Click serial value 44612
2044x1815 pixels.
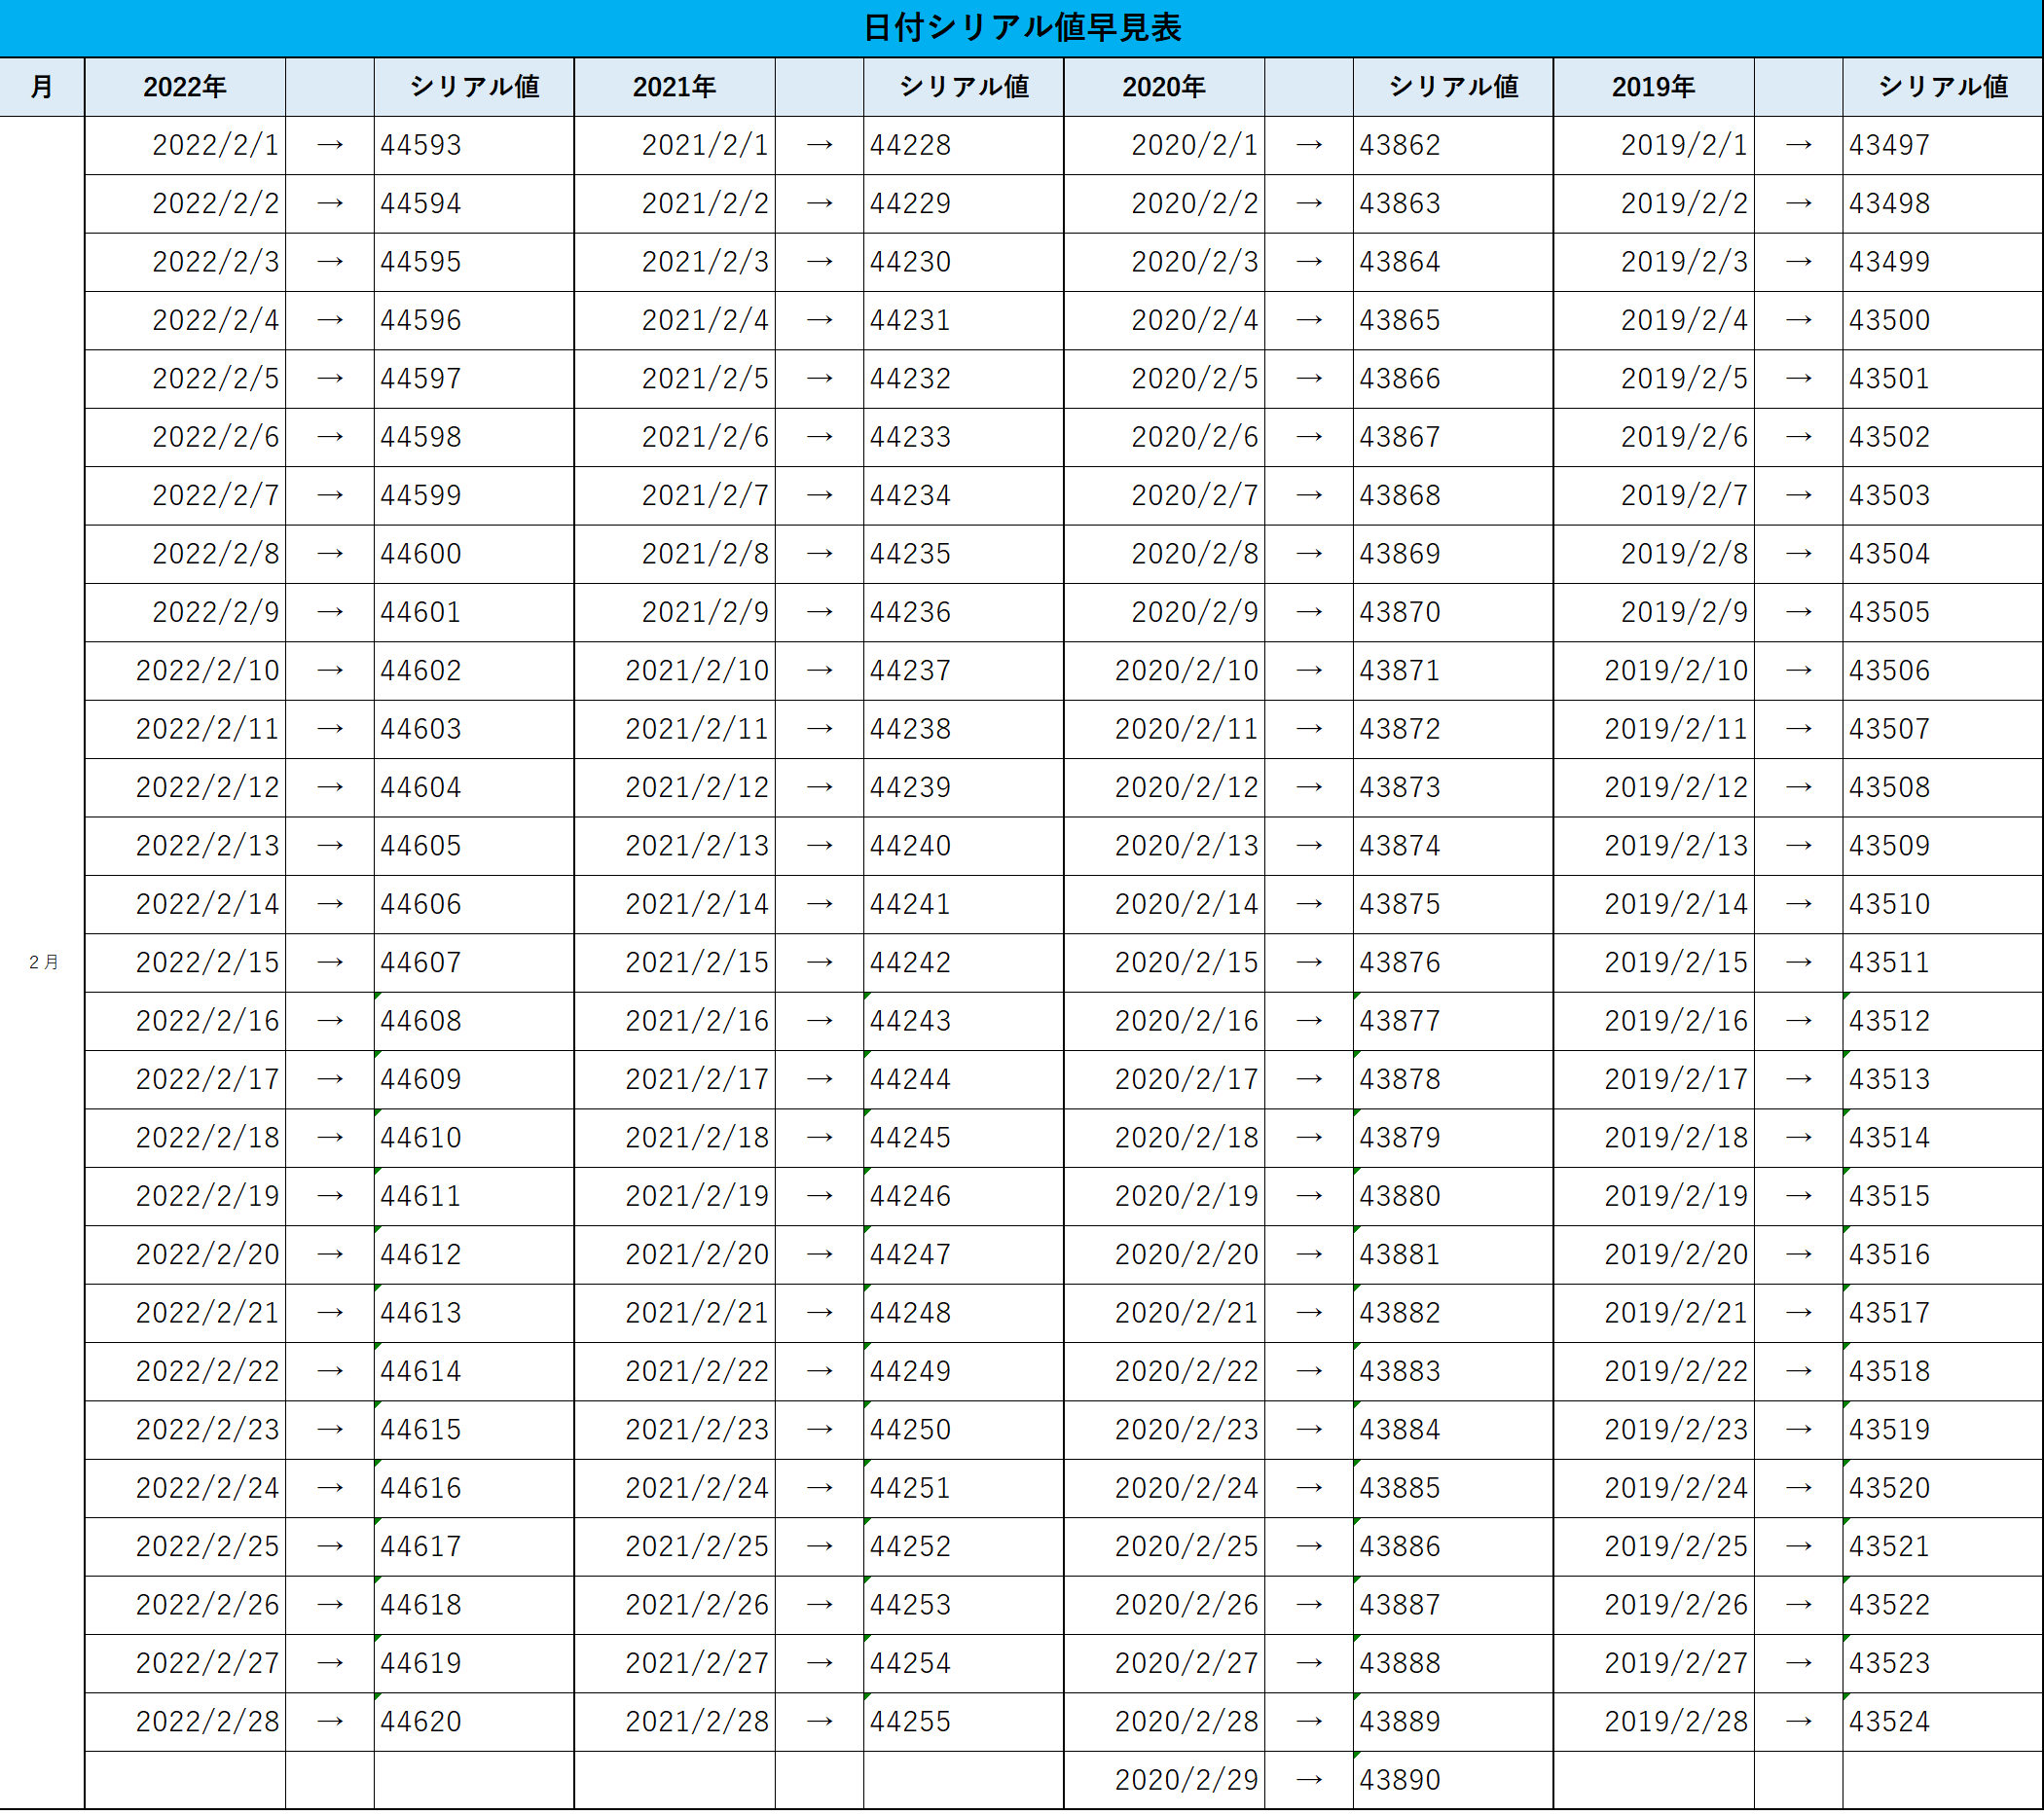tap(474, 1255)
